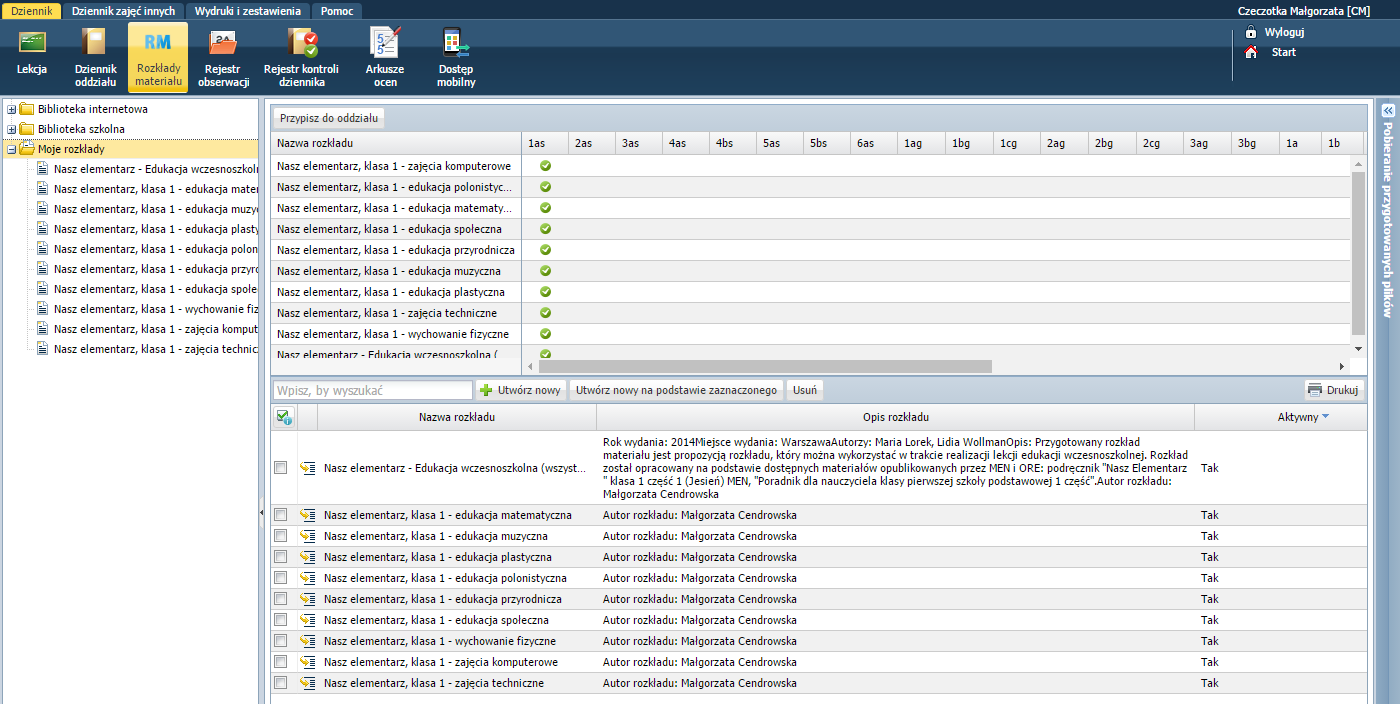The width and height of the screenshot is (1400, 704).
Task: Check the edukacja plastyczna row checkbox
Action: [281, 557]
